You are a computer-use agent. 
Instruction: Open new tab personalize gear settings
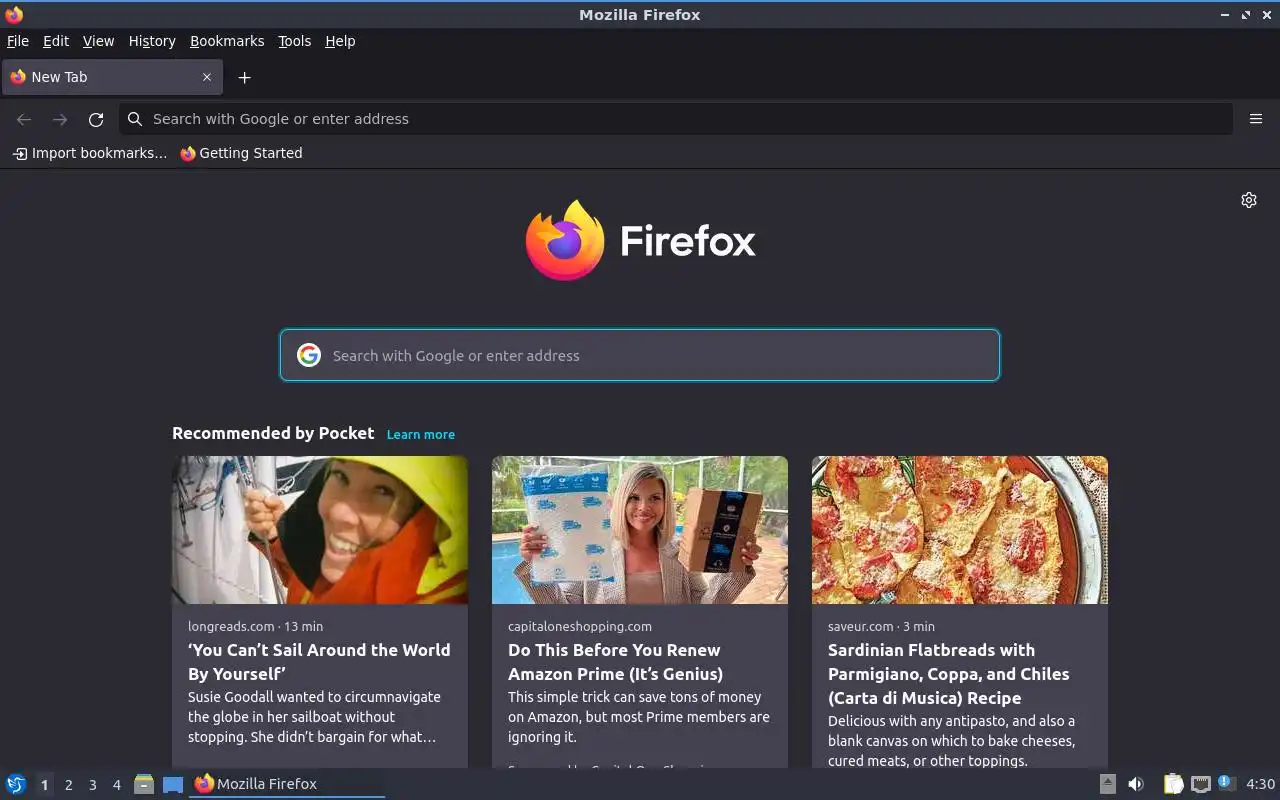coord(1249,200)
